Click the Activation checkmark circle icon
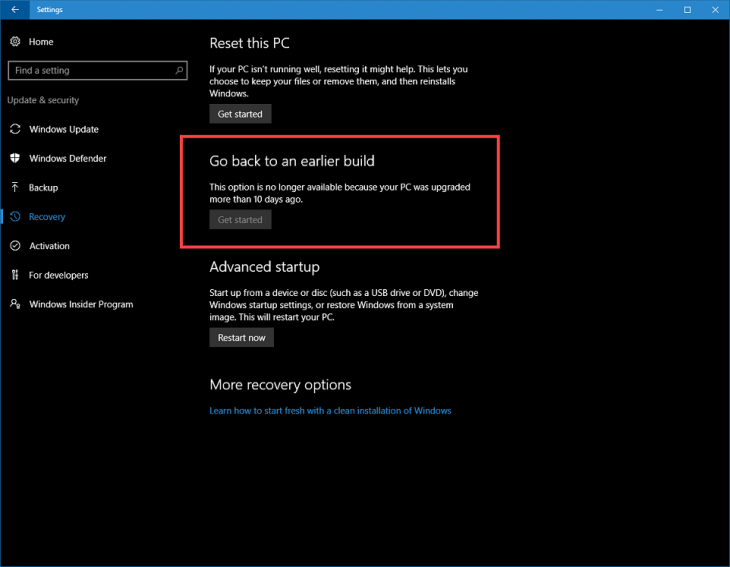730x567 pixels. click(x=15, y=246)
